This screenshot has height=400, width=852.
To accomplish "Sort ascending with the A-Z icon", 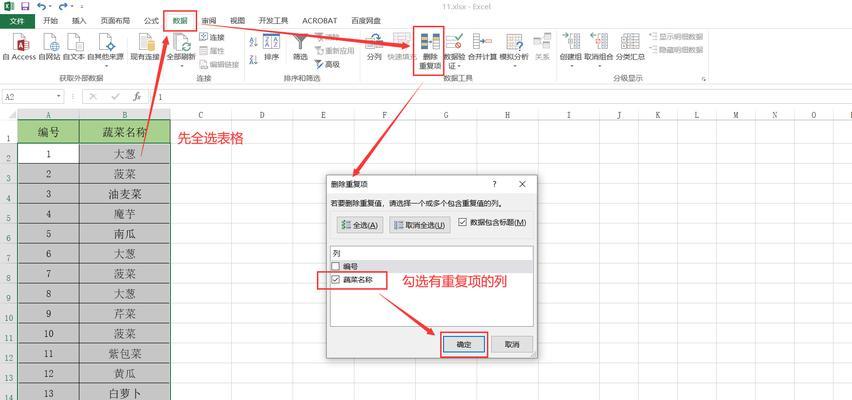I will click(253, 42).
